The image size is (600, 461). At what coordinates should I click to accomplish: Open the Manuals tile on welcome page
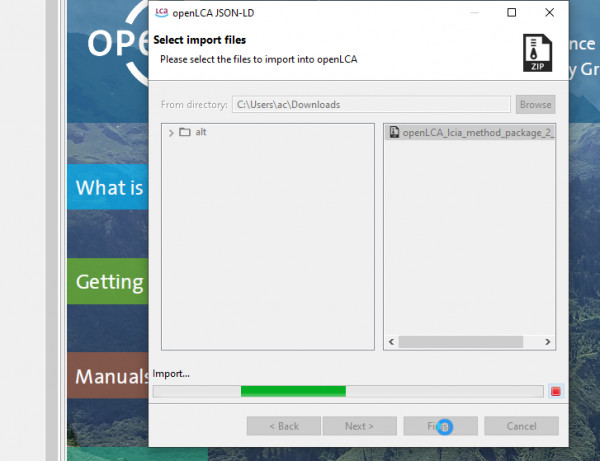click(108, 376)
